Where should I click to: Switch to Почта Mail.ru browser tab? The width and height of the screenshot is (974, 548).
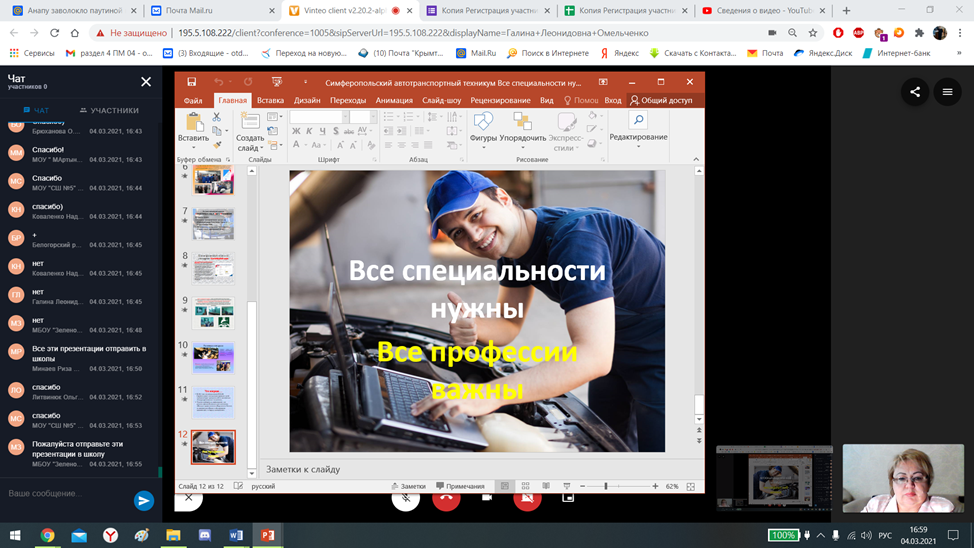(213, 11)
